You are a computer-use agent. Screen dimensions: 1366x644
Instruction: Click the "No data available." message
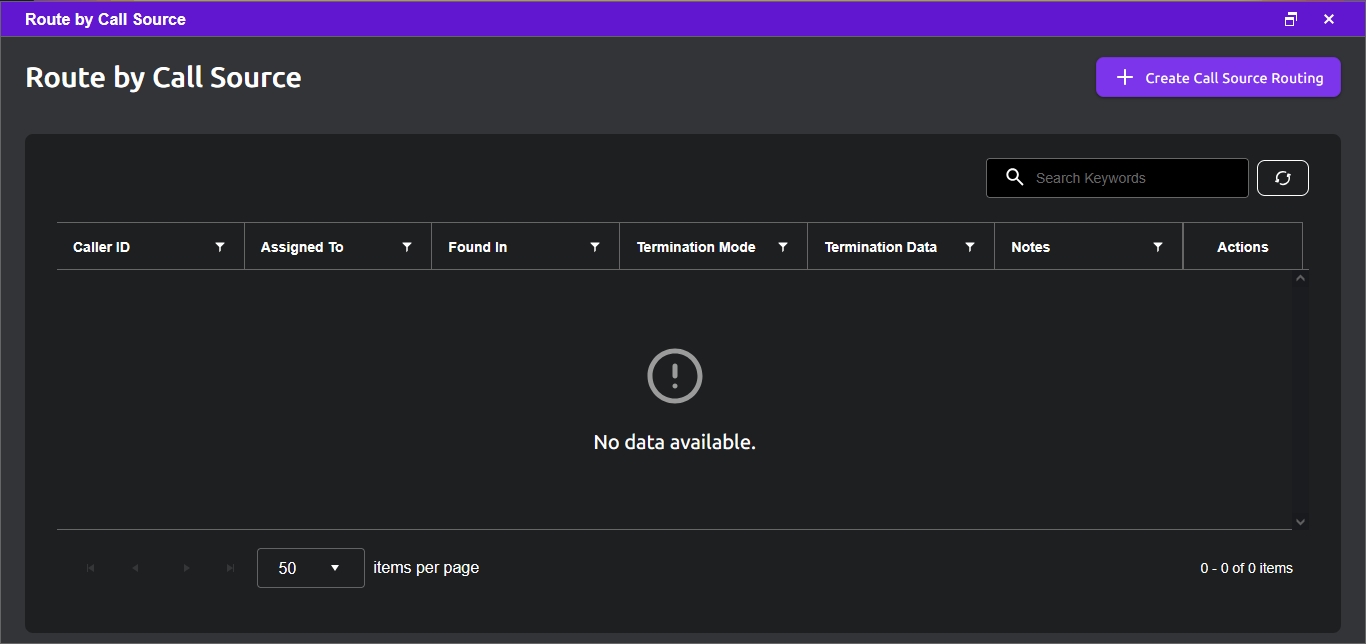pos(675,442)
